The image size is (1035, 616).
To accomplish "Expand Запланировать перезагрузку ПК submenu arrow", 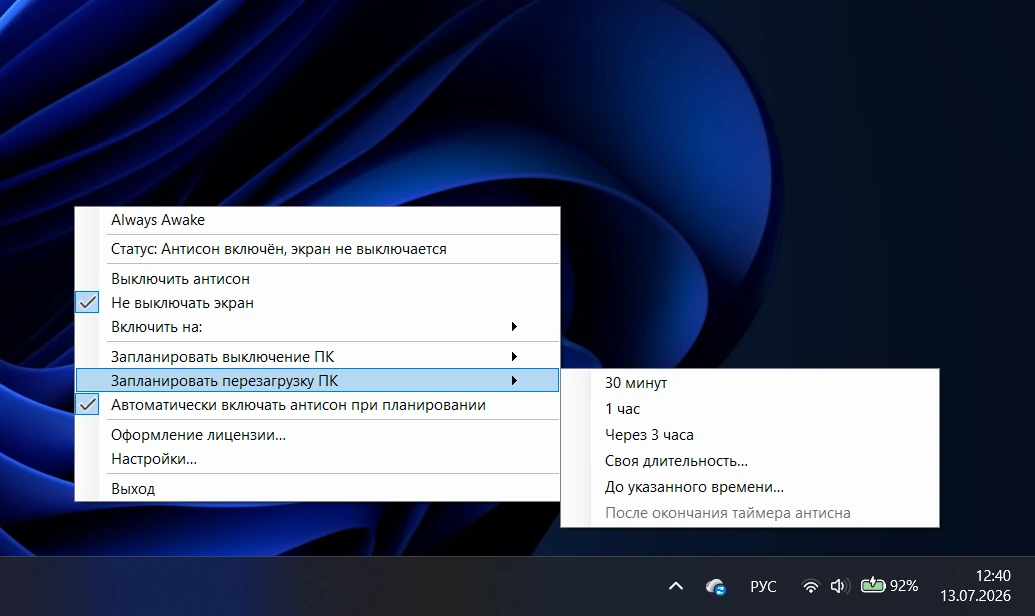I will pos(514,380).
